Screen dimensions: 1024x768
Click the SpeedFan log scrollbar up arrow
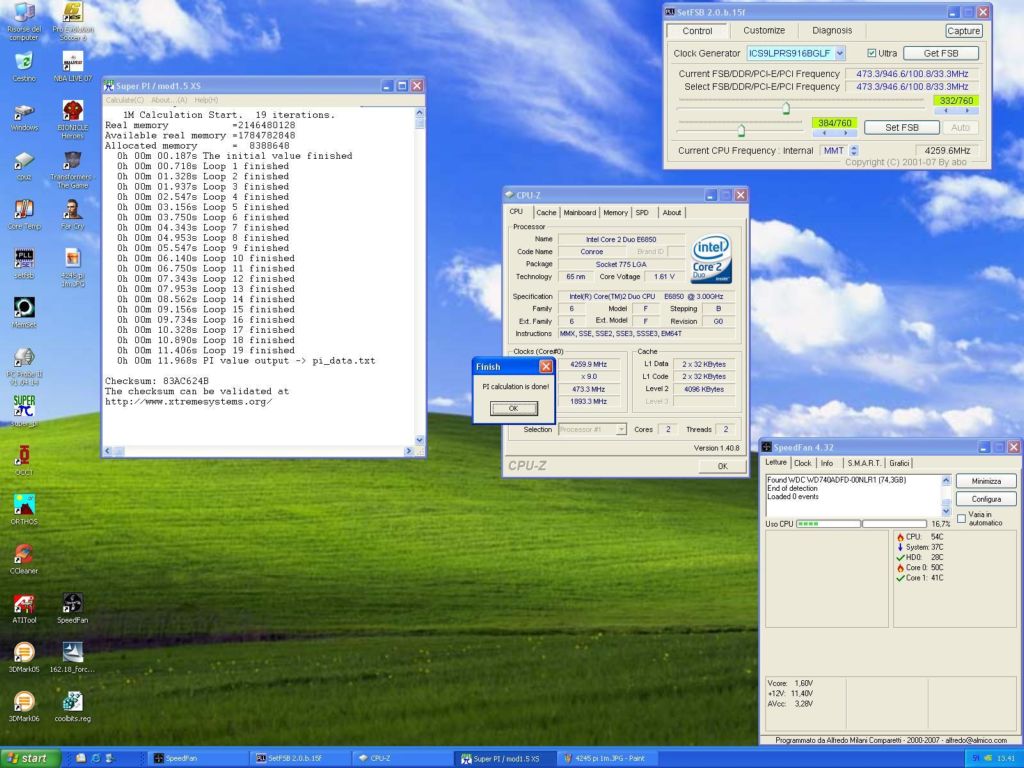946,481
